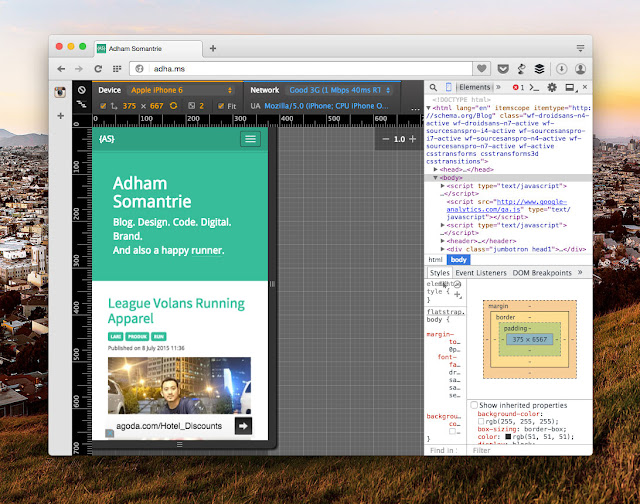Click the white background-color swatch rgb(255, 255, 255)
Viewport: 640px width, 504px height.
[x=481, y=422]
